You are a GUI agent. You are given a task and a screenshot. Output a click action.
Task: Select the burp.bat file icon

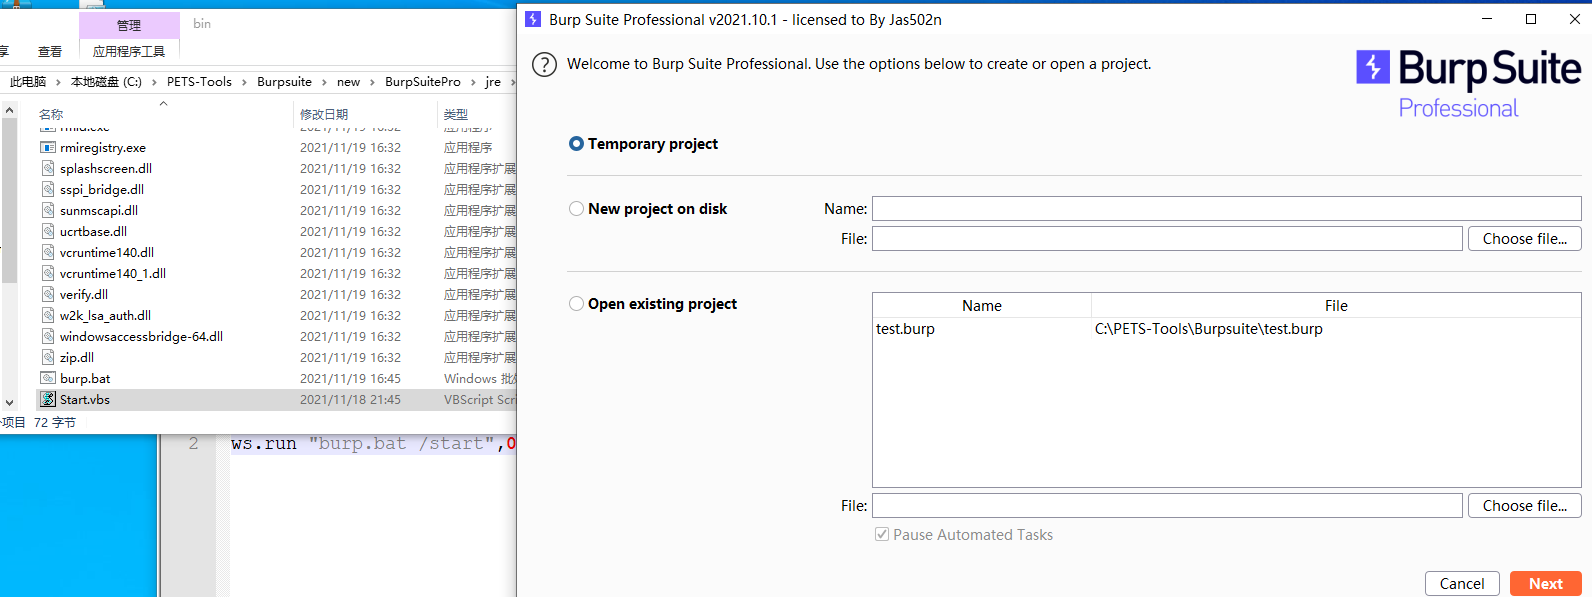pos(48,379)
